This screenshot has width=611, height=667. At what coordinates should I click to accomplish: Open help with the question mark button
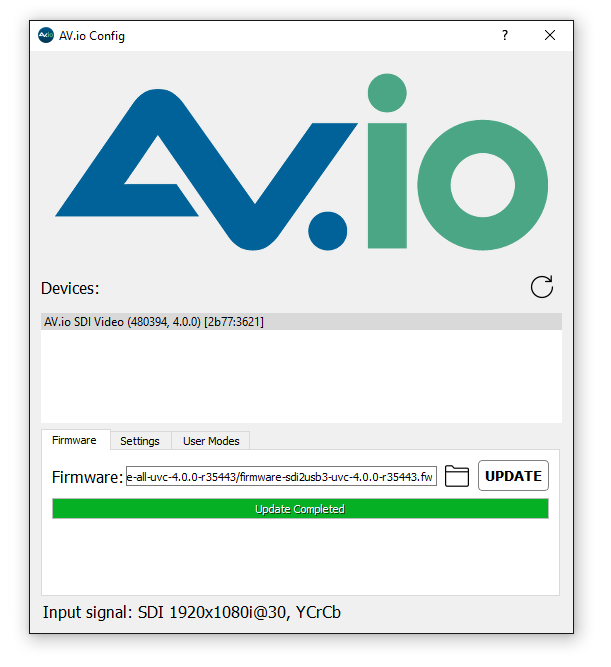[x=505, y=35]
